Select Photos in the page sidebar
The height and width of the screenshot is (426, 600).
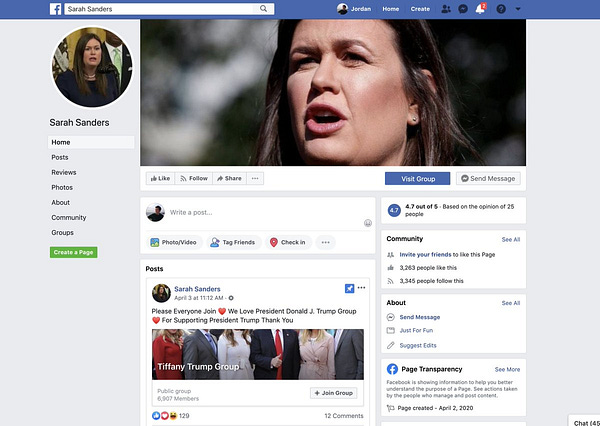click(x=62, y=187)
